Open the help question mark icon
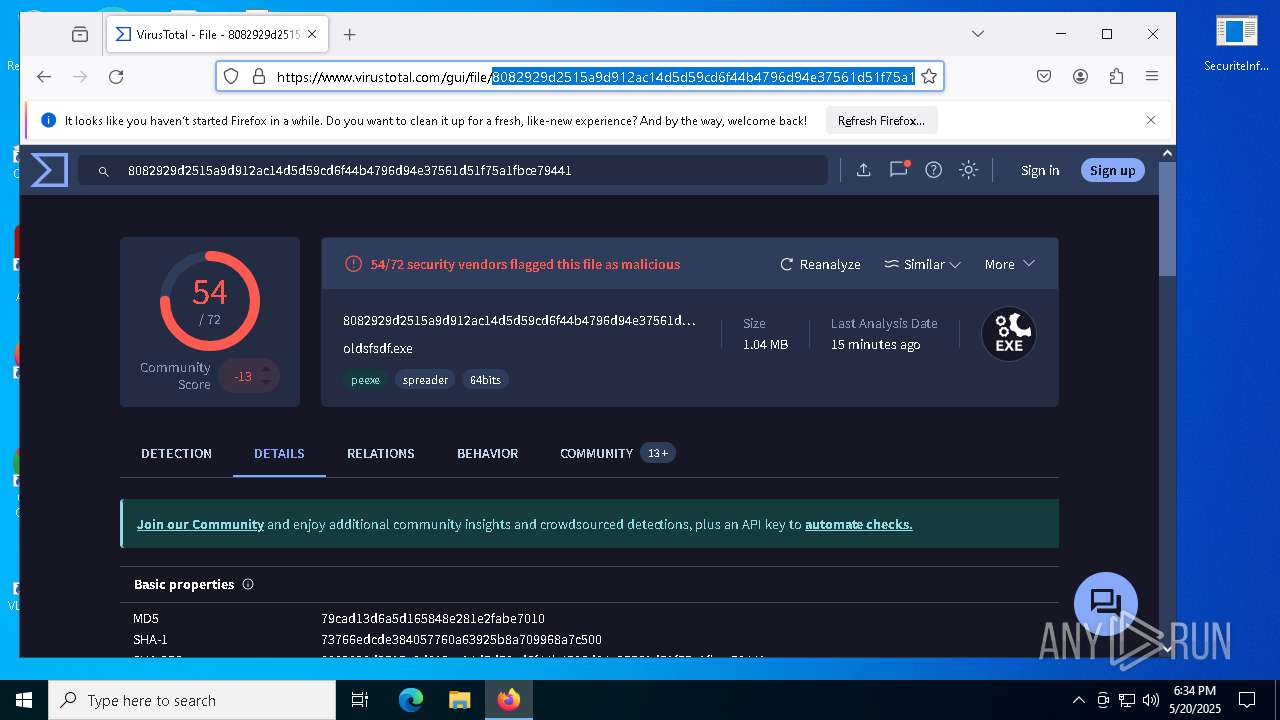Viewport: 1280px width, 720px height. tap(933, 170)
